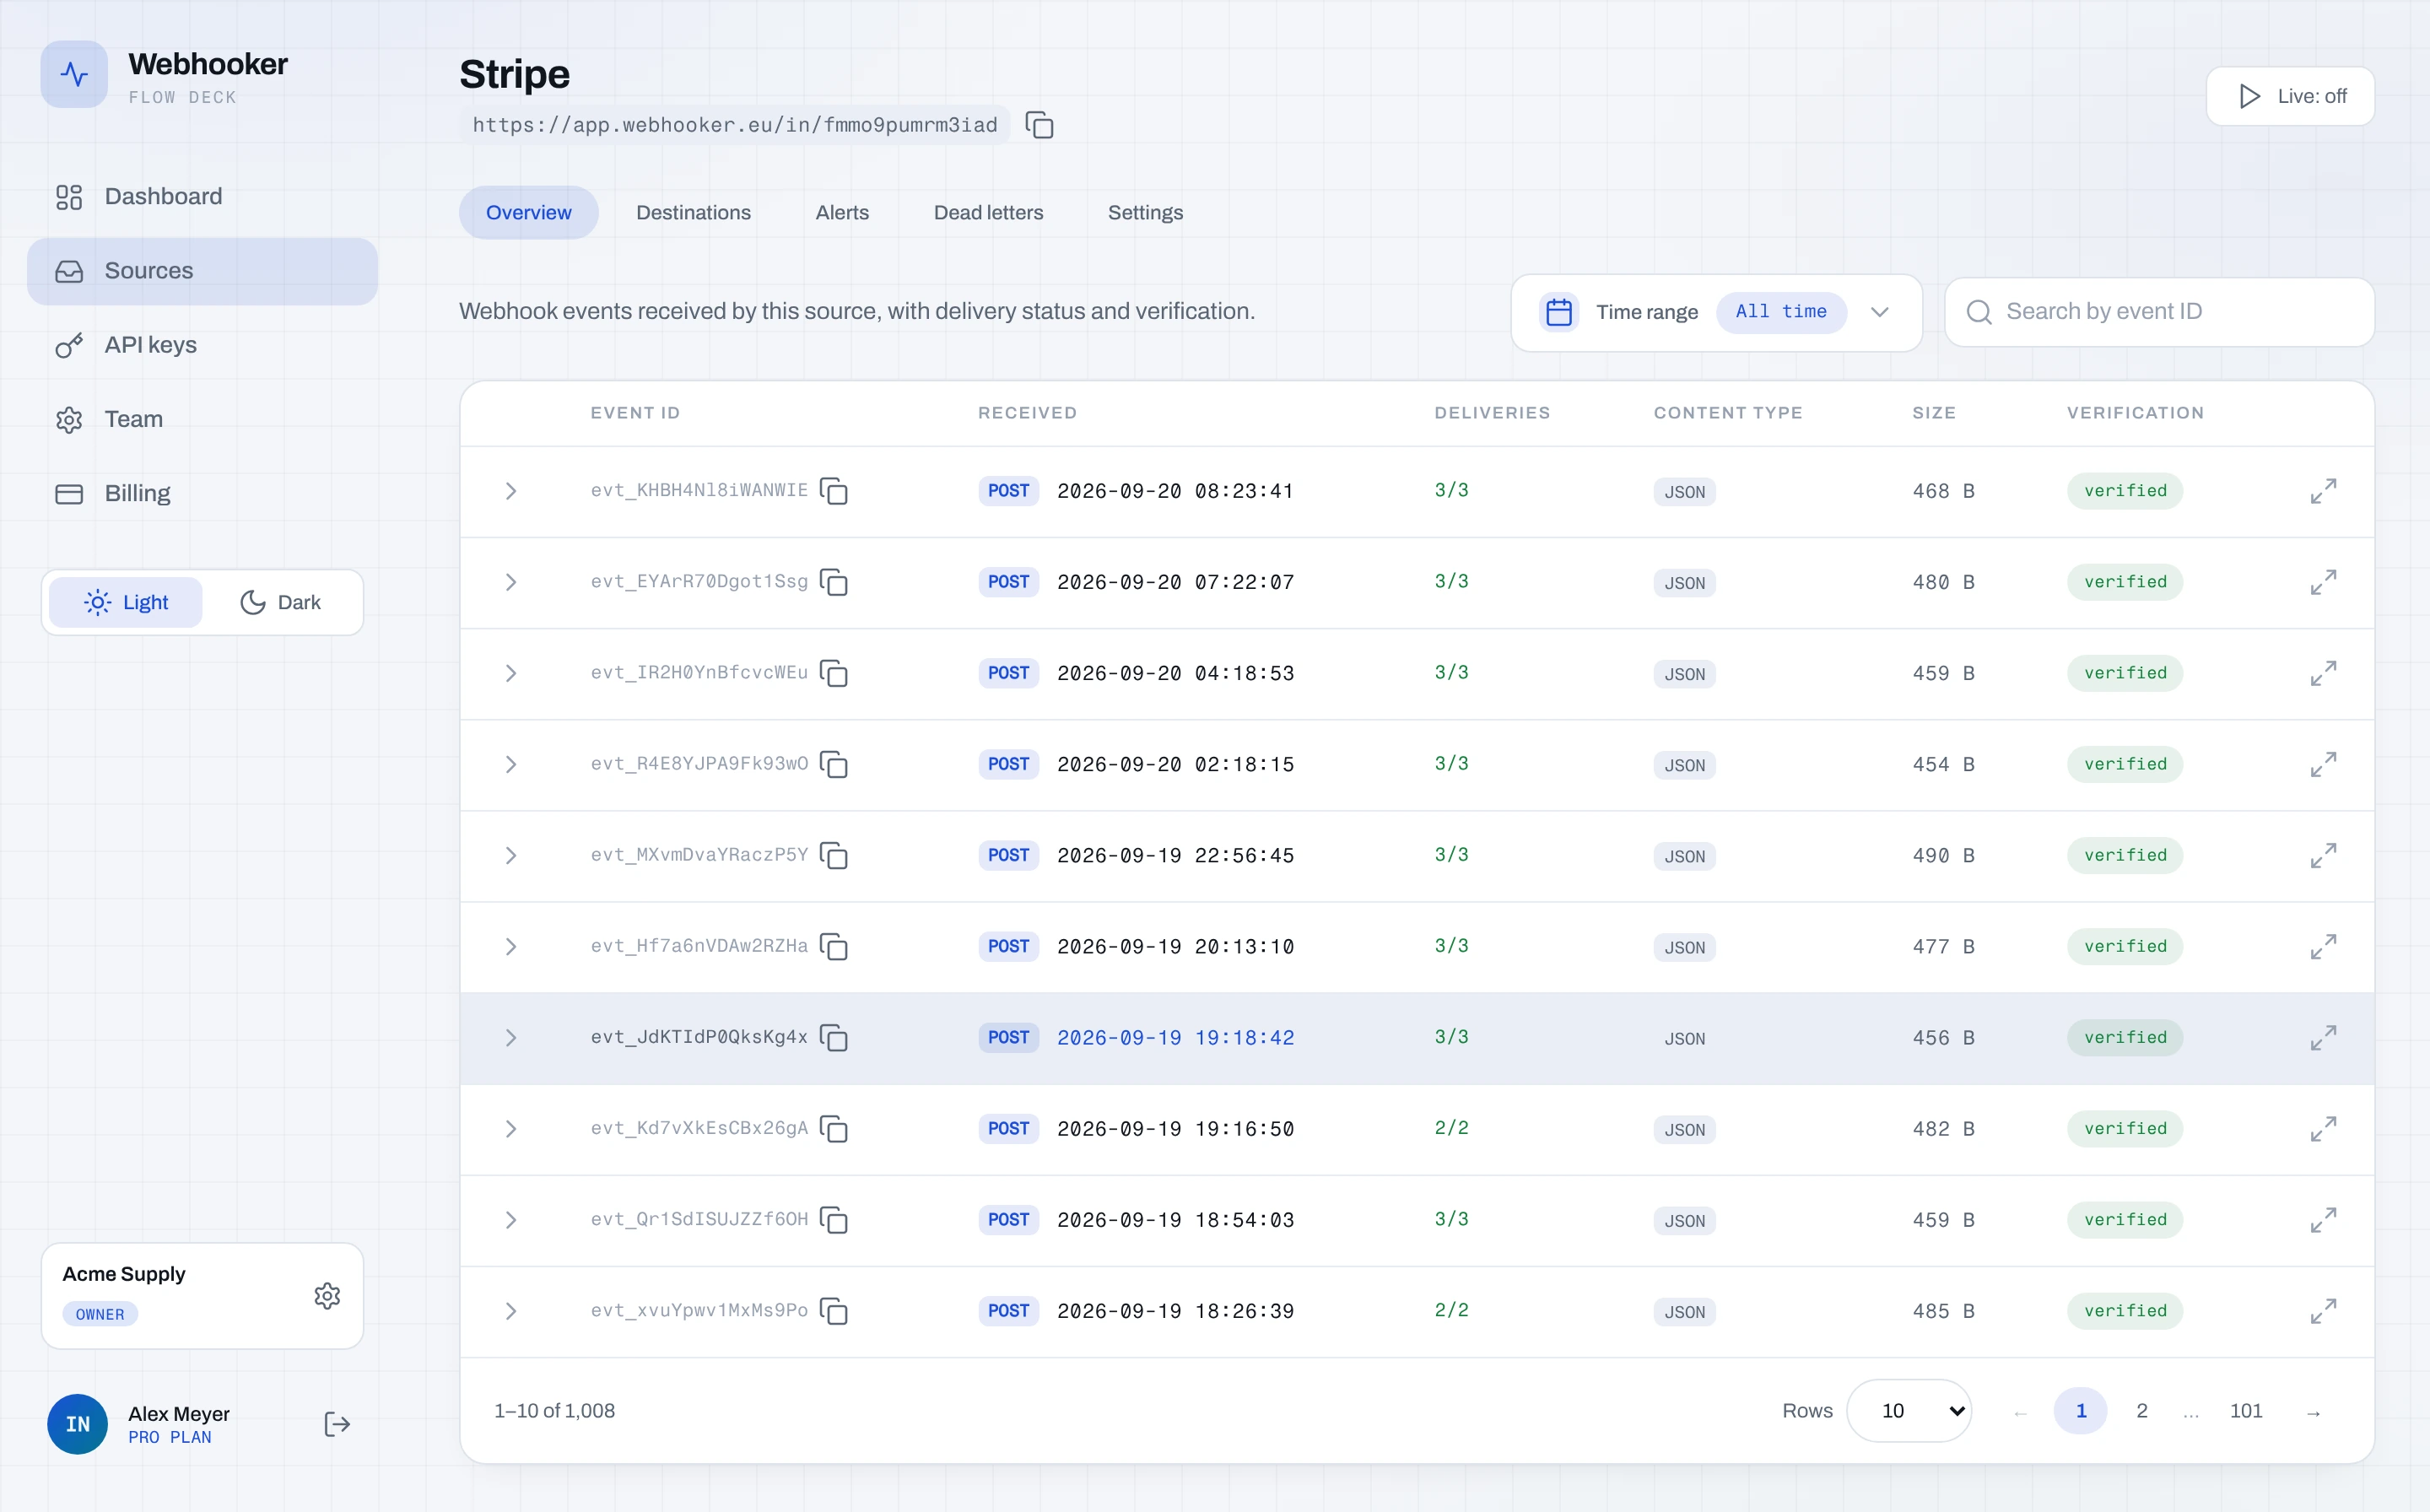Image resolution: width=2430 pixels, height=1512 pixels.
Task: Open Acme Supply workspace settings gear
Action: [x=327, y=1296]
